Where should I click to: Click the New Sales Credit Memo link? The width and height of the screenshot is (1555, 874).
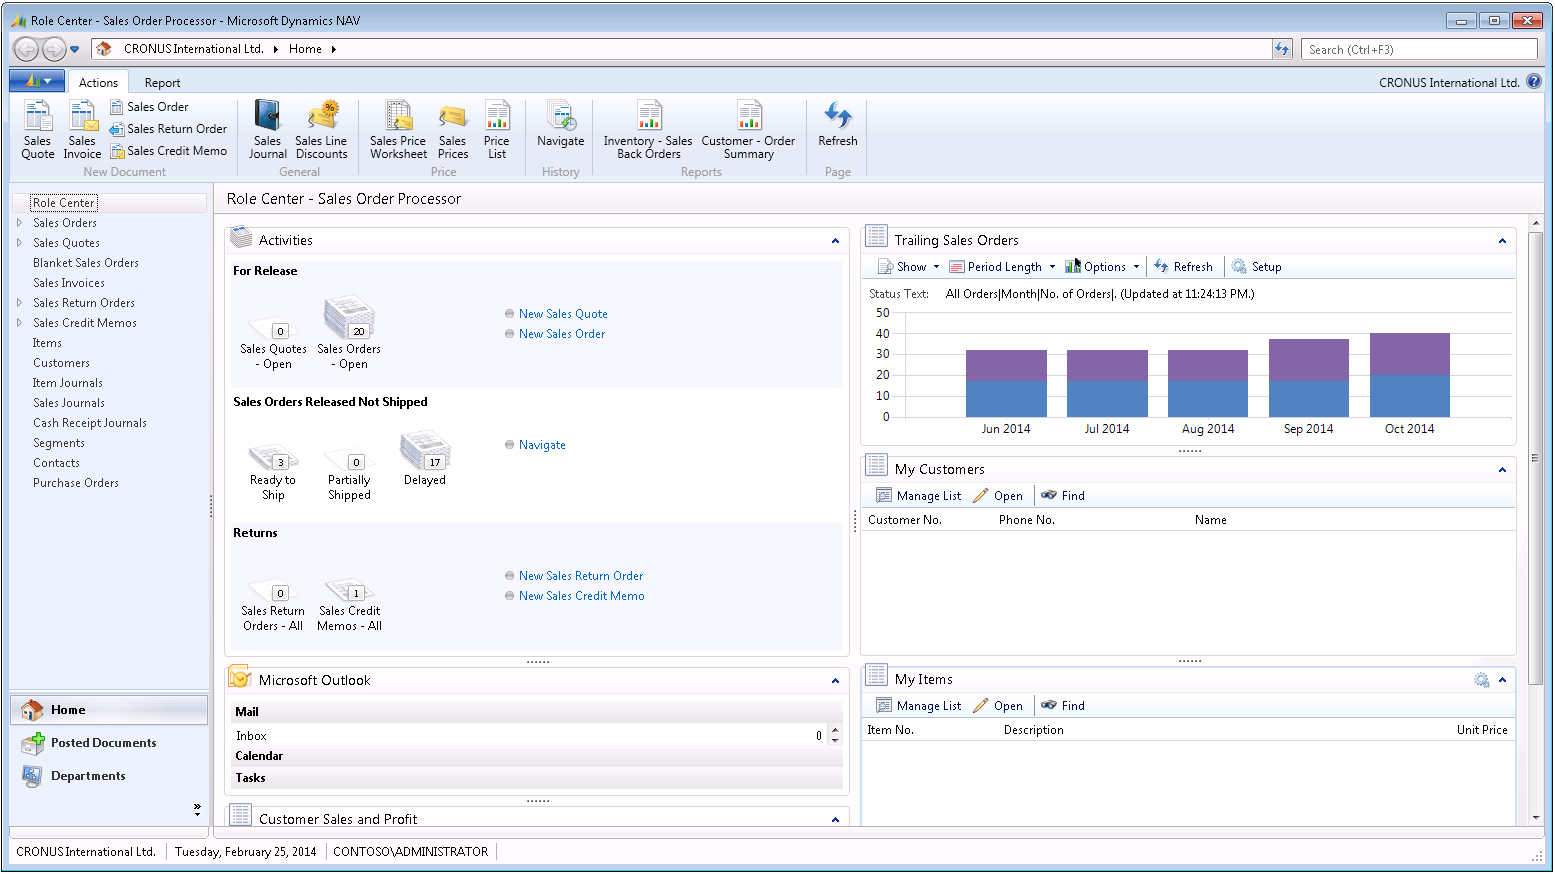pos(581,596)
